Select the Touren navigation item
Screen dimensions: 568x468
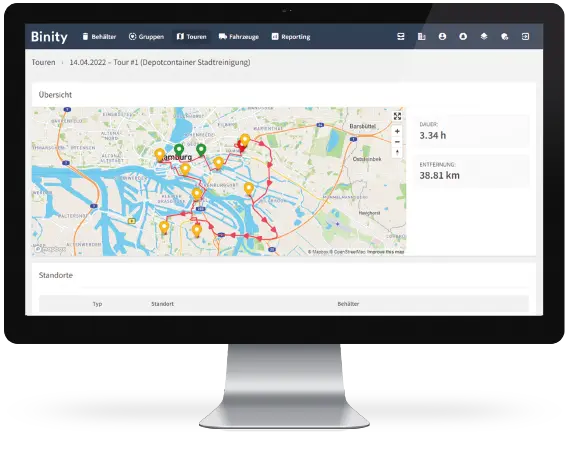pos(192,37)
